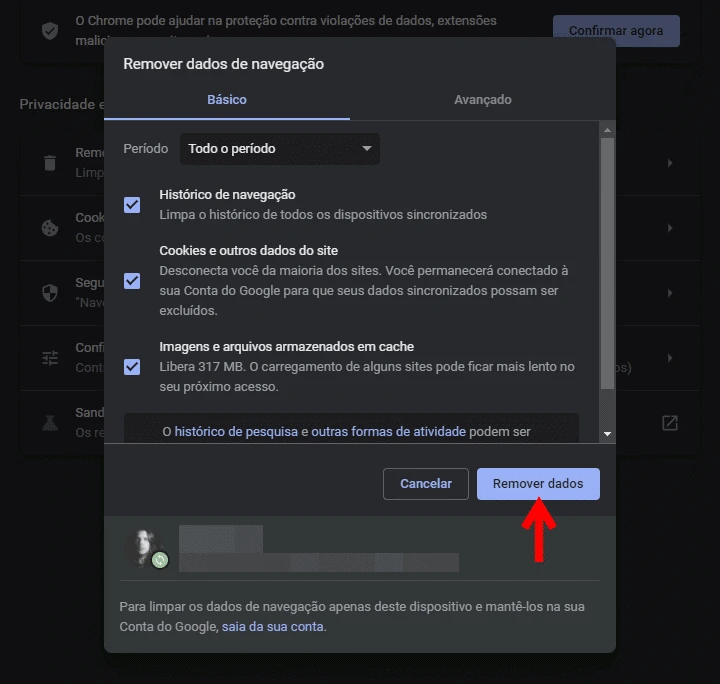Disable Imagens e arquivos armazenados em cache

(132, 366)
